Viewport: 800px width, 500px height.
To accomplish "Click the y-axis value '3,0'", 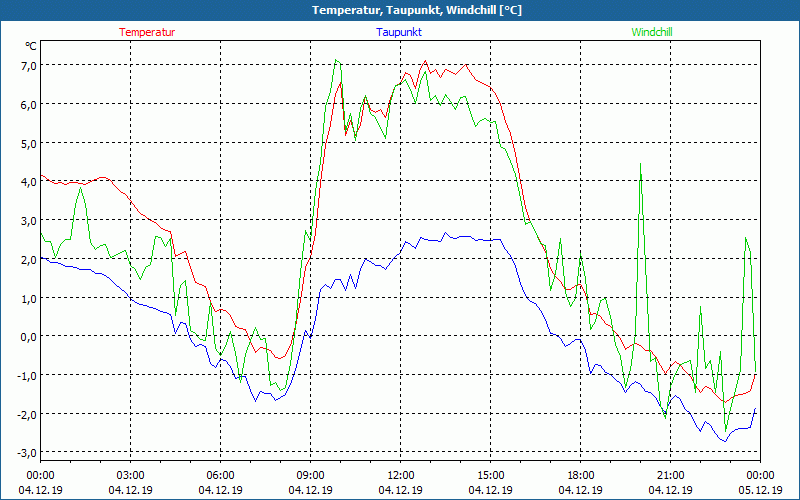I will pyautogui.click(x=29, y=220).
